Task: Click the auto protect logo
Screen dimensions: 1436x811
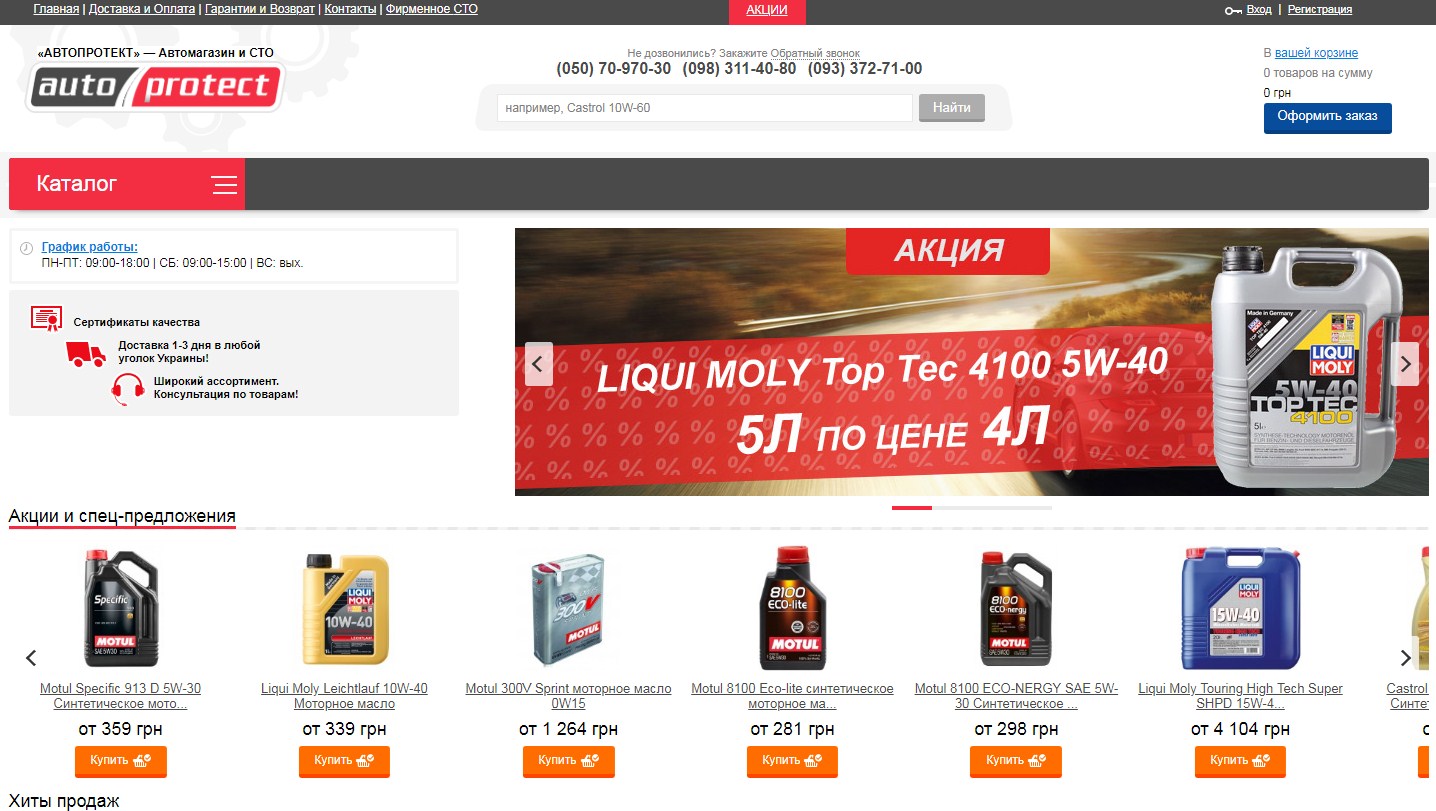Action: point(155,88)
